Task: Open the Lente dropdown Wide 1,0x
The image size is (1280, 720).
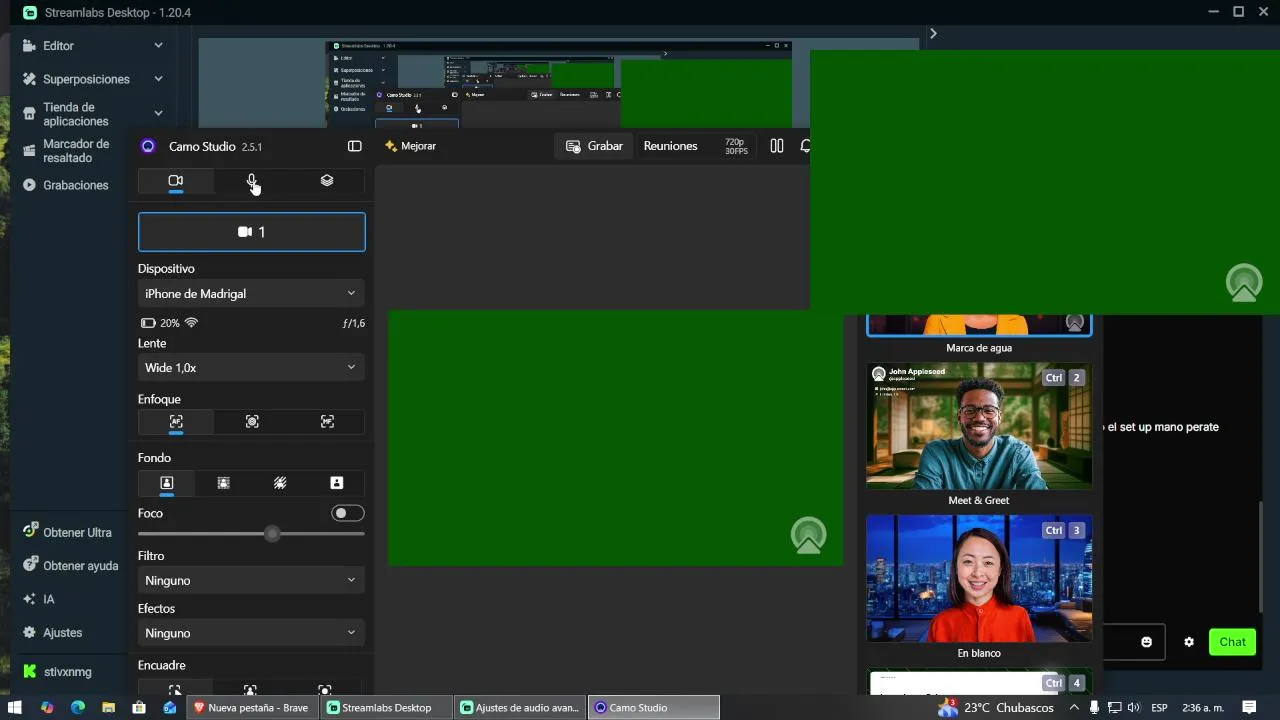Action: tap(251, 368)
